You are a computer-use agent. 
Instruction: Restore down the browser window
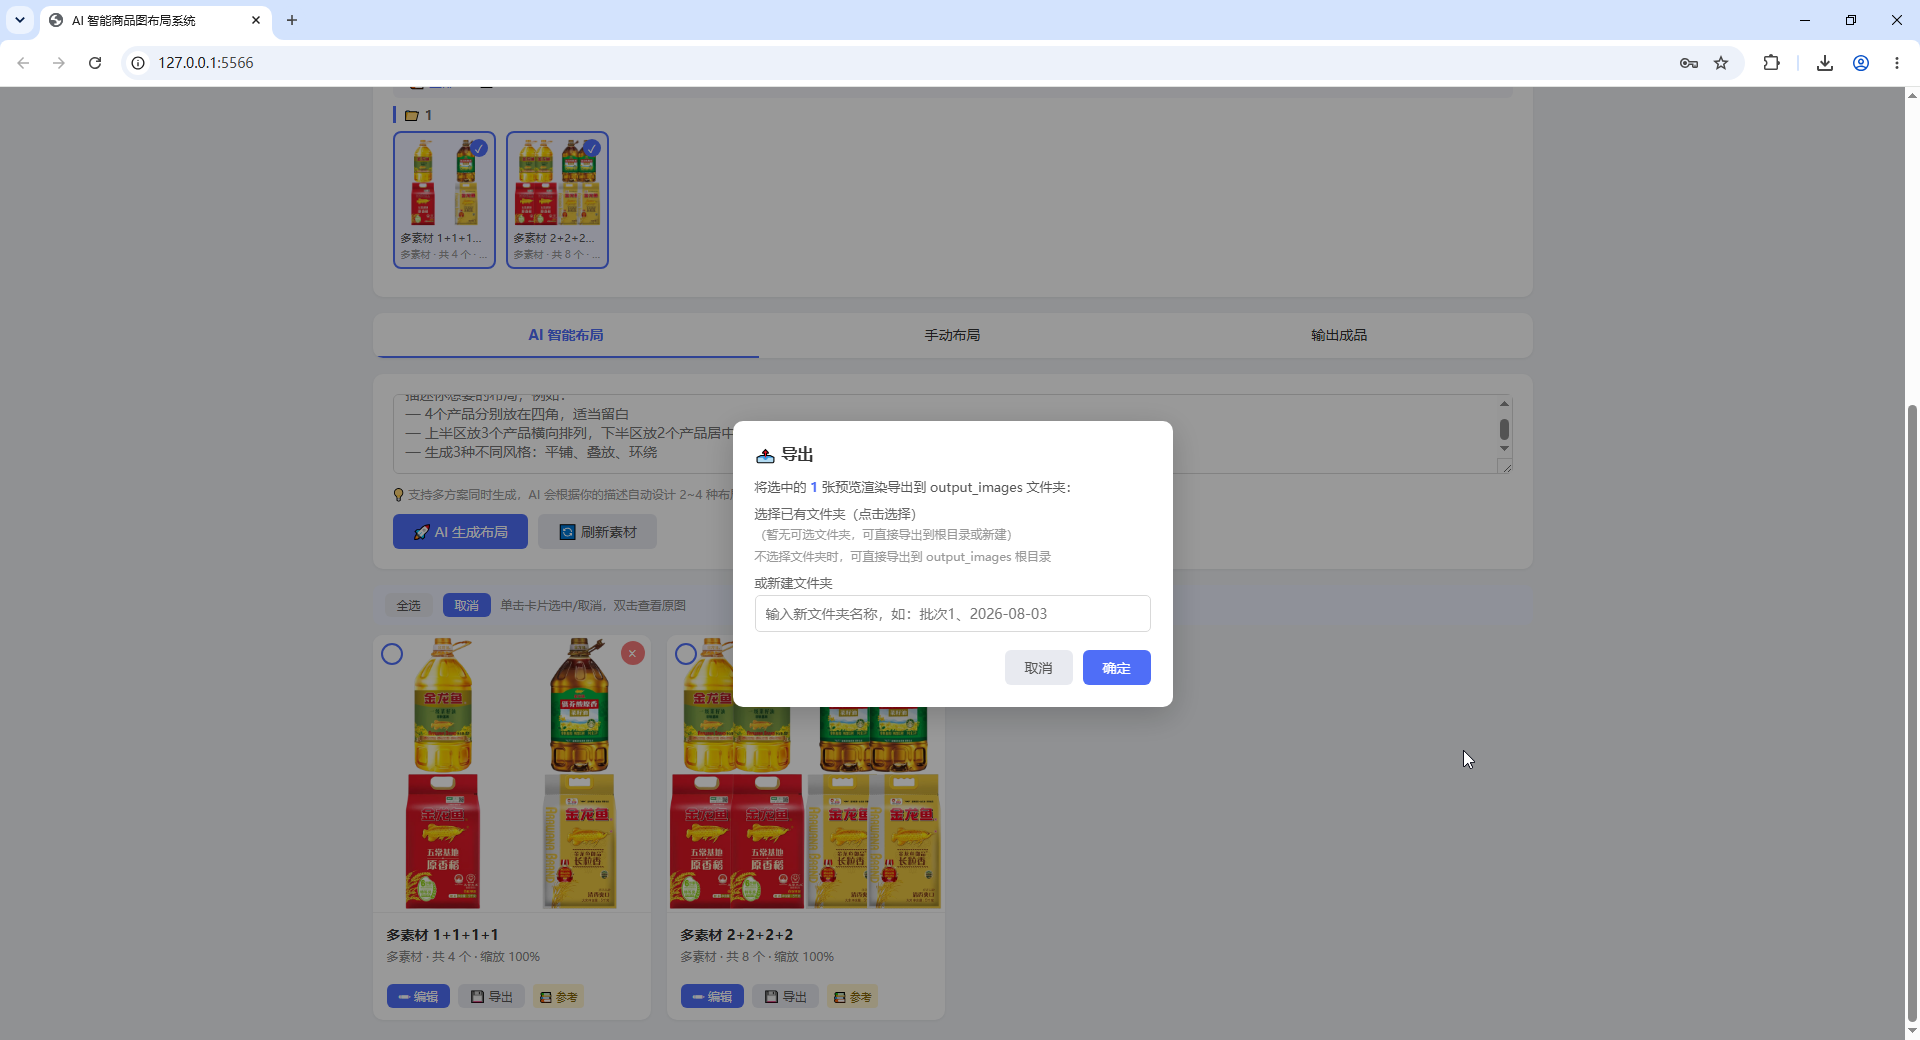[x=1851, y=20]
